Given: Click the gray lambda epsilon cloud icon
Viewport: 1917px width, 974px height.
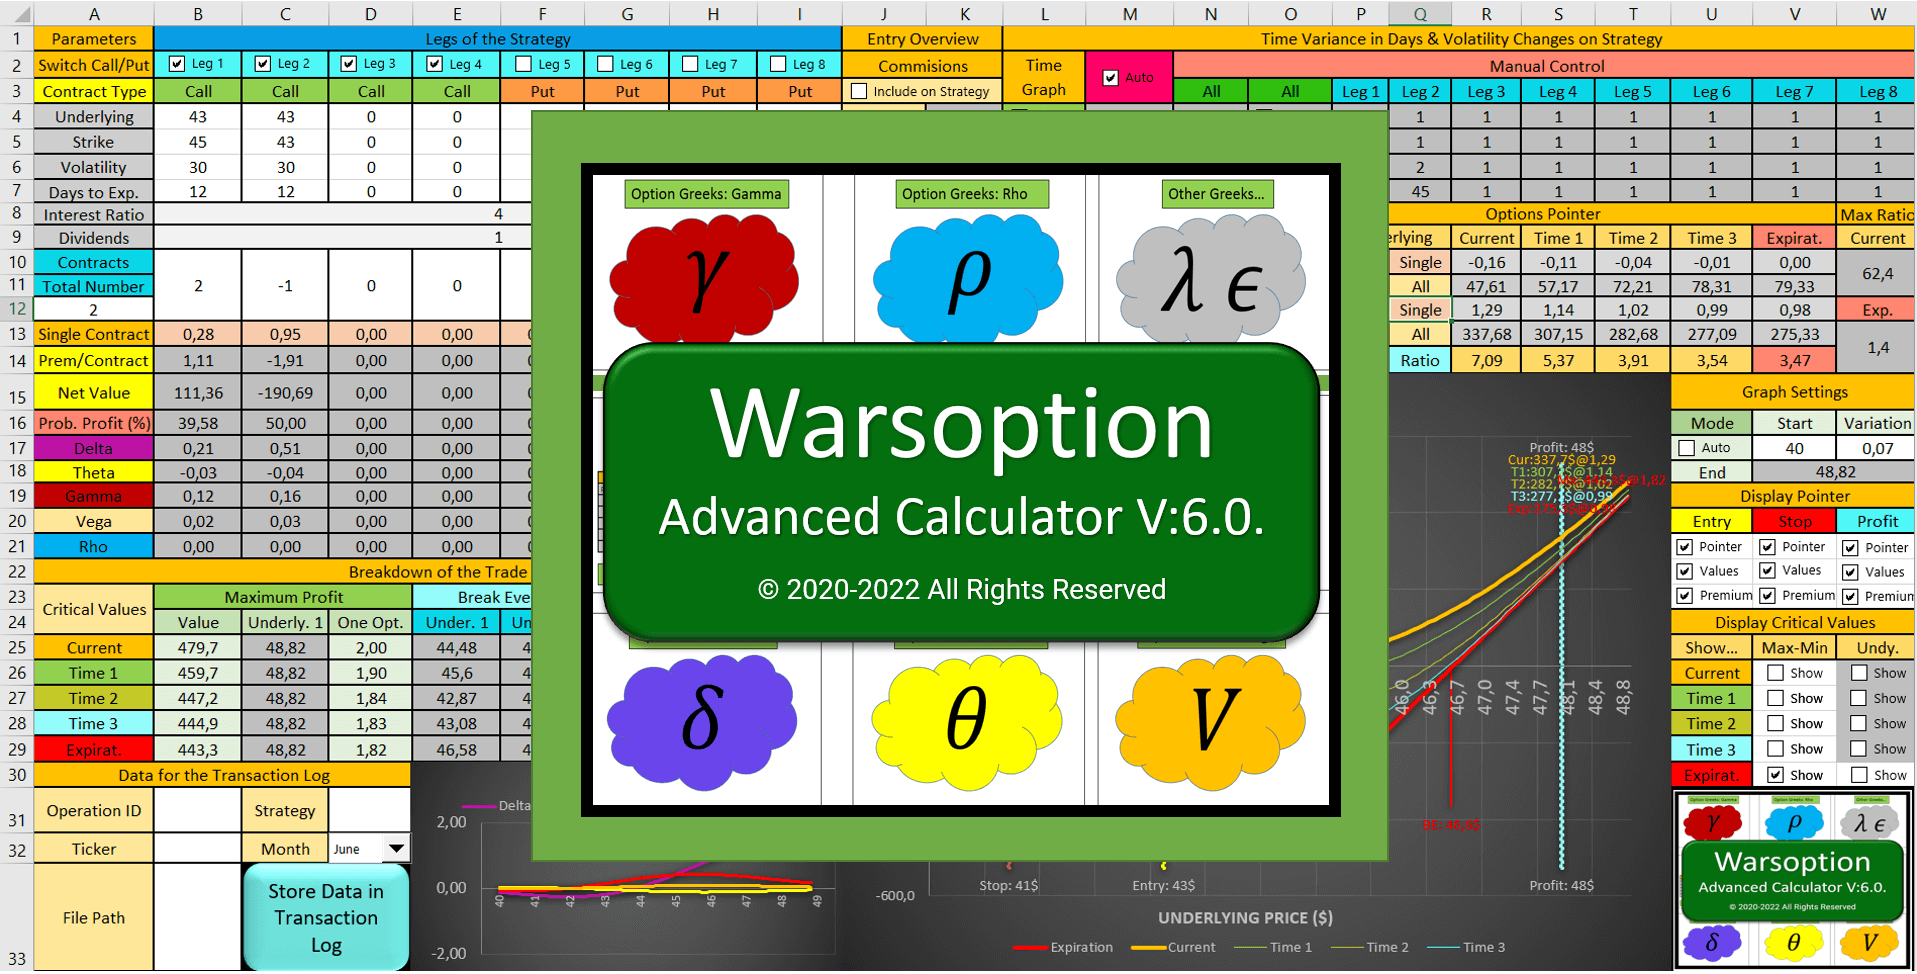Looking at the screenshot, I should pyautogui.click(x=1211, y=280).
